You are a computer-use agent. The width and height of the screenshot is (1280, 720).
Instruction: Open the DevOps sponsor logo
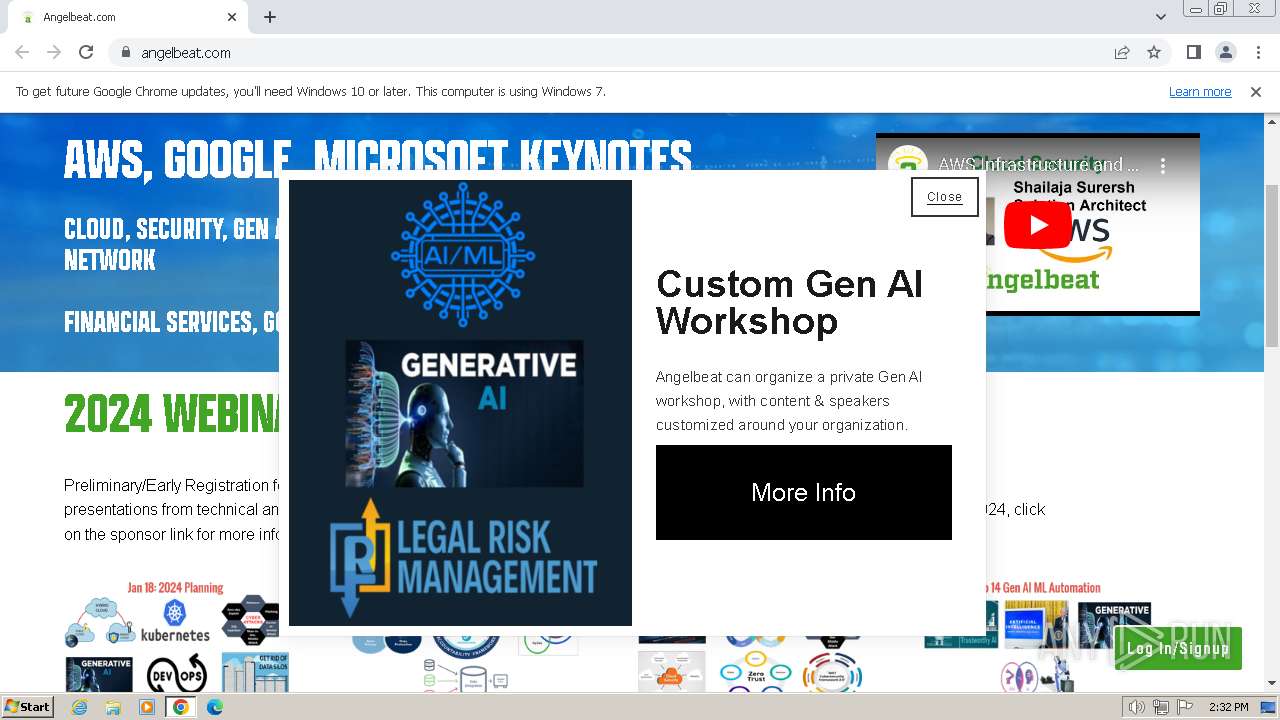176,674
